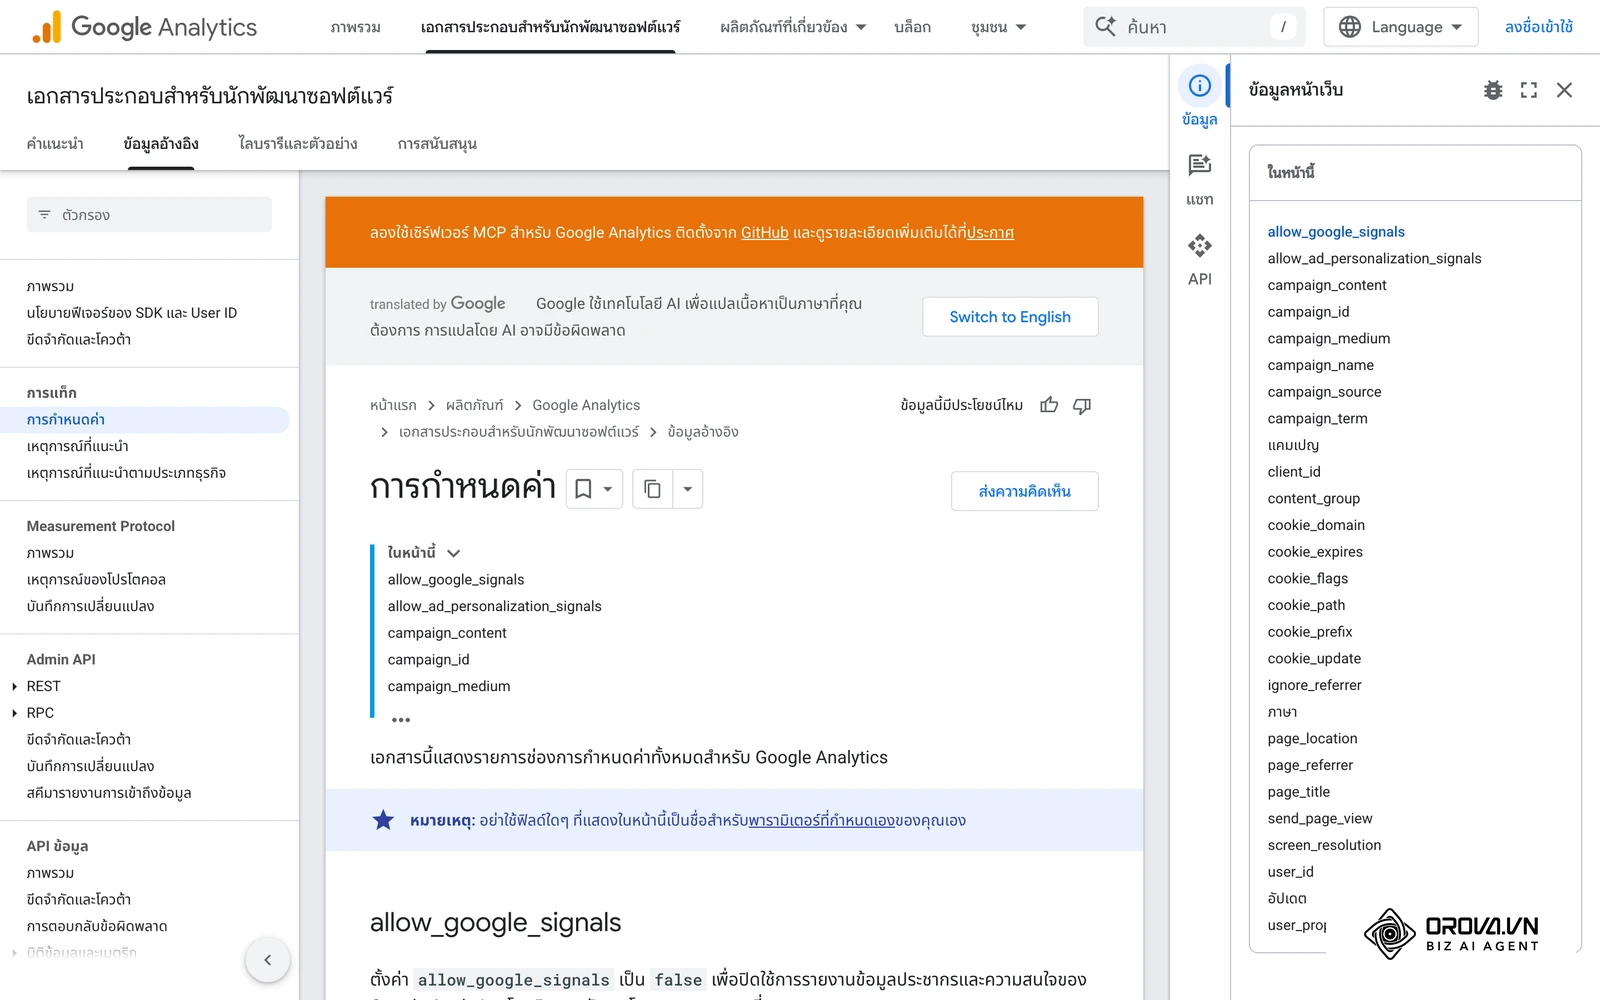
Task: Click the thumbs down icon
Action: pyautogui.click(x=1082, y=405)
